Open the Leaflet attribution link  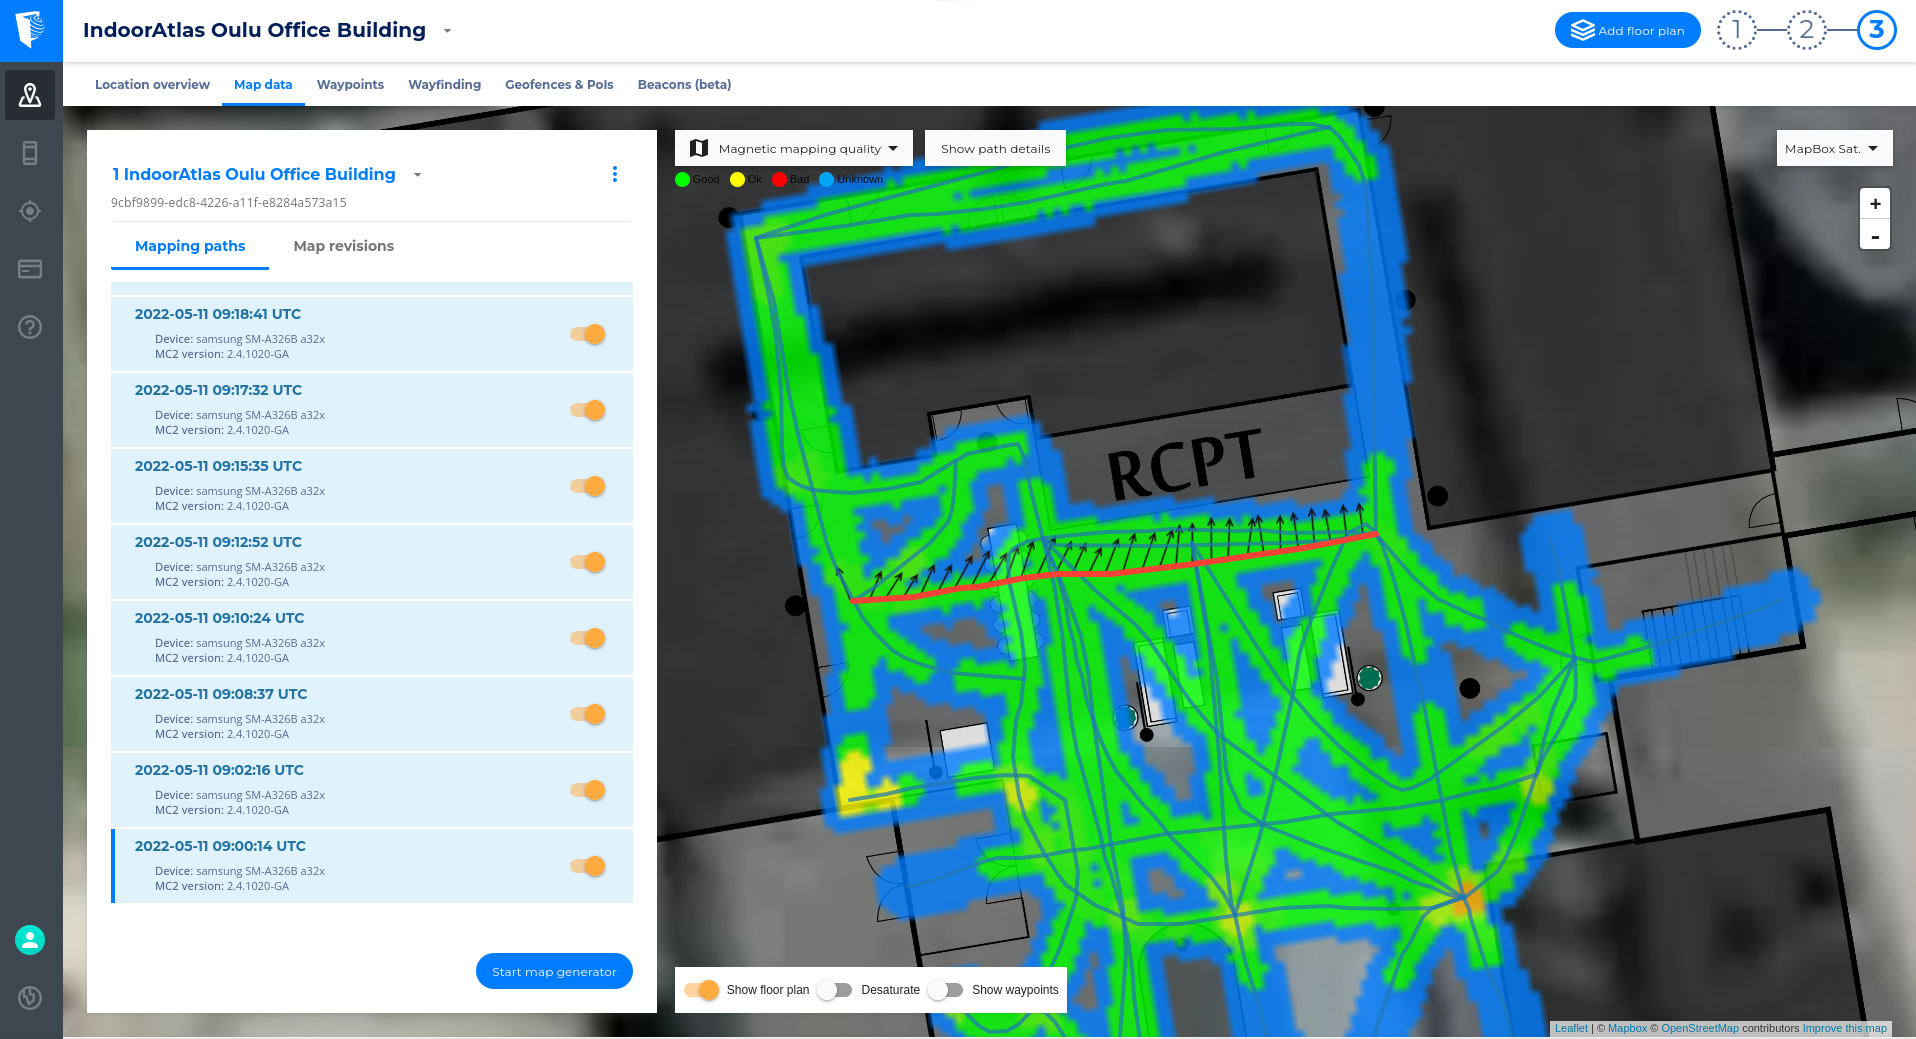(x=1571, y=1028)
